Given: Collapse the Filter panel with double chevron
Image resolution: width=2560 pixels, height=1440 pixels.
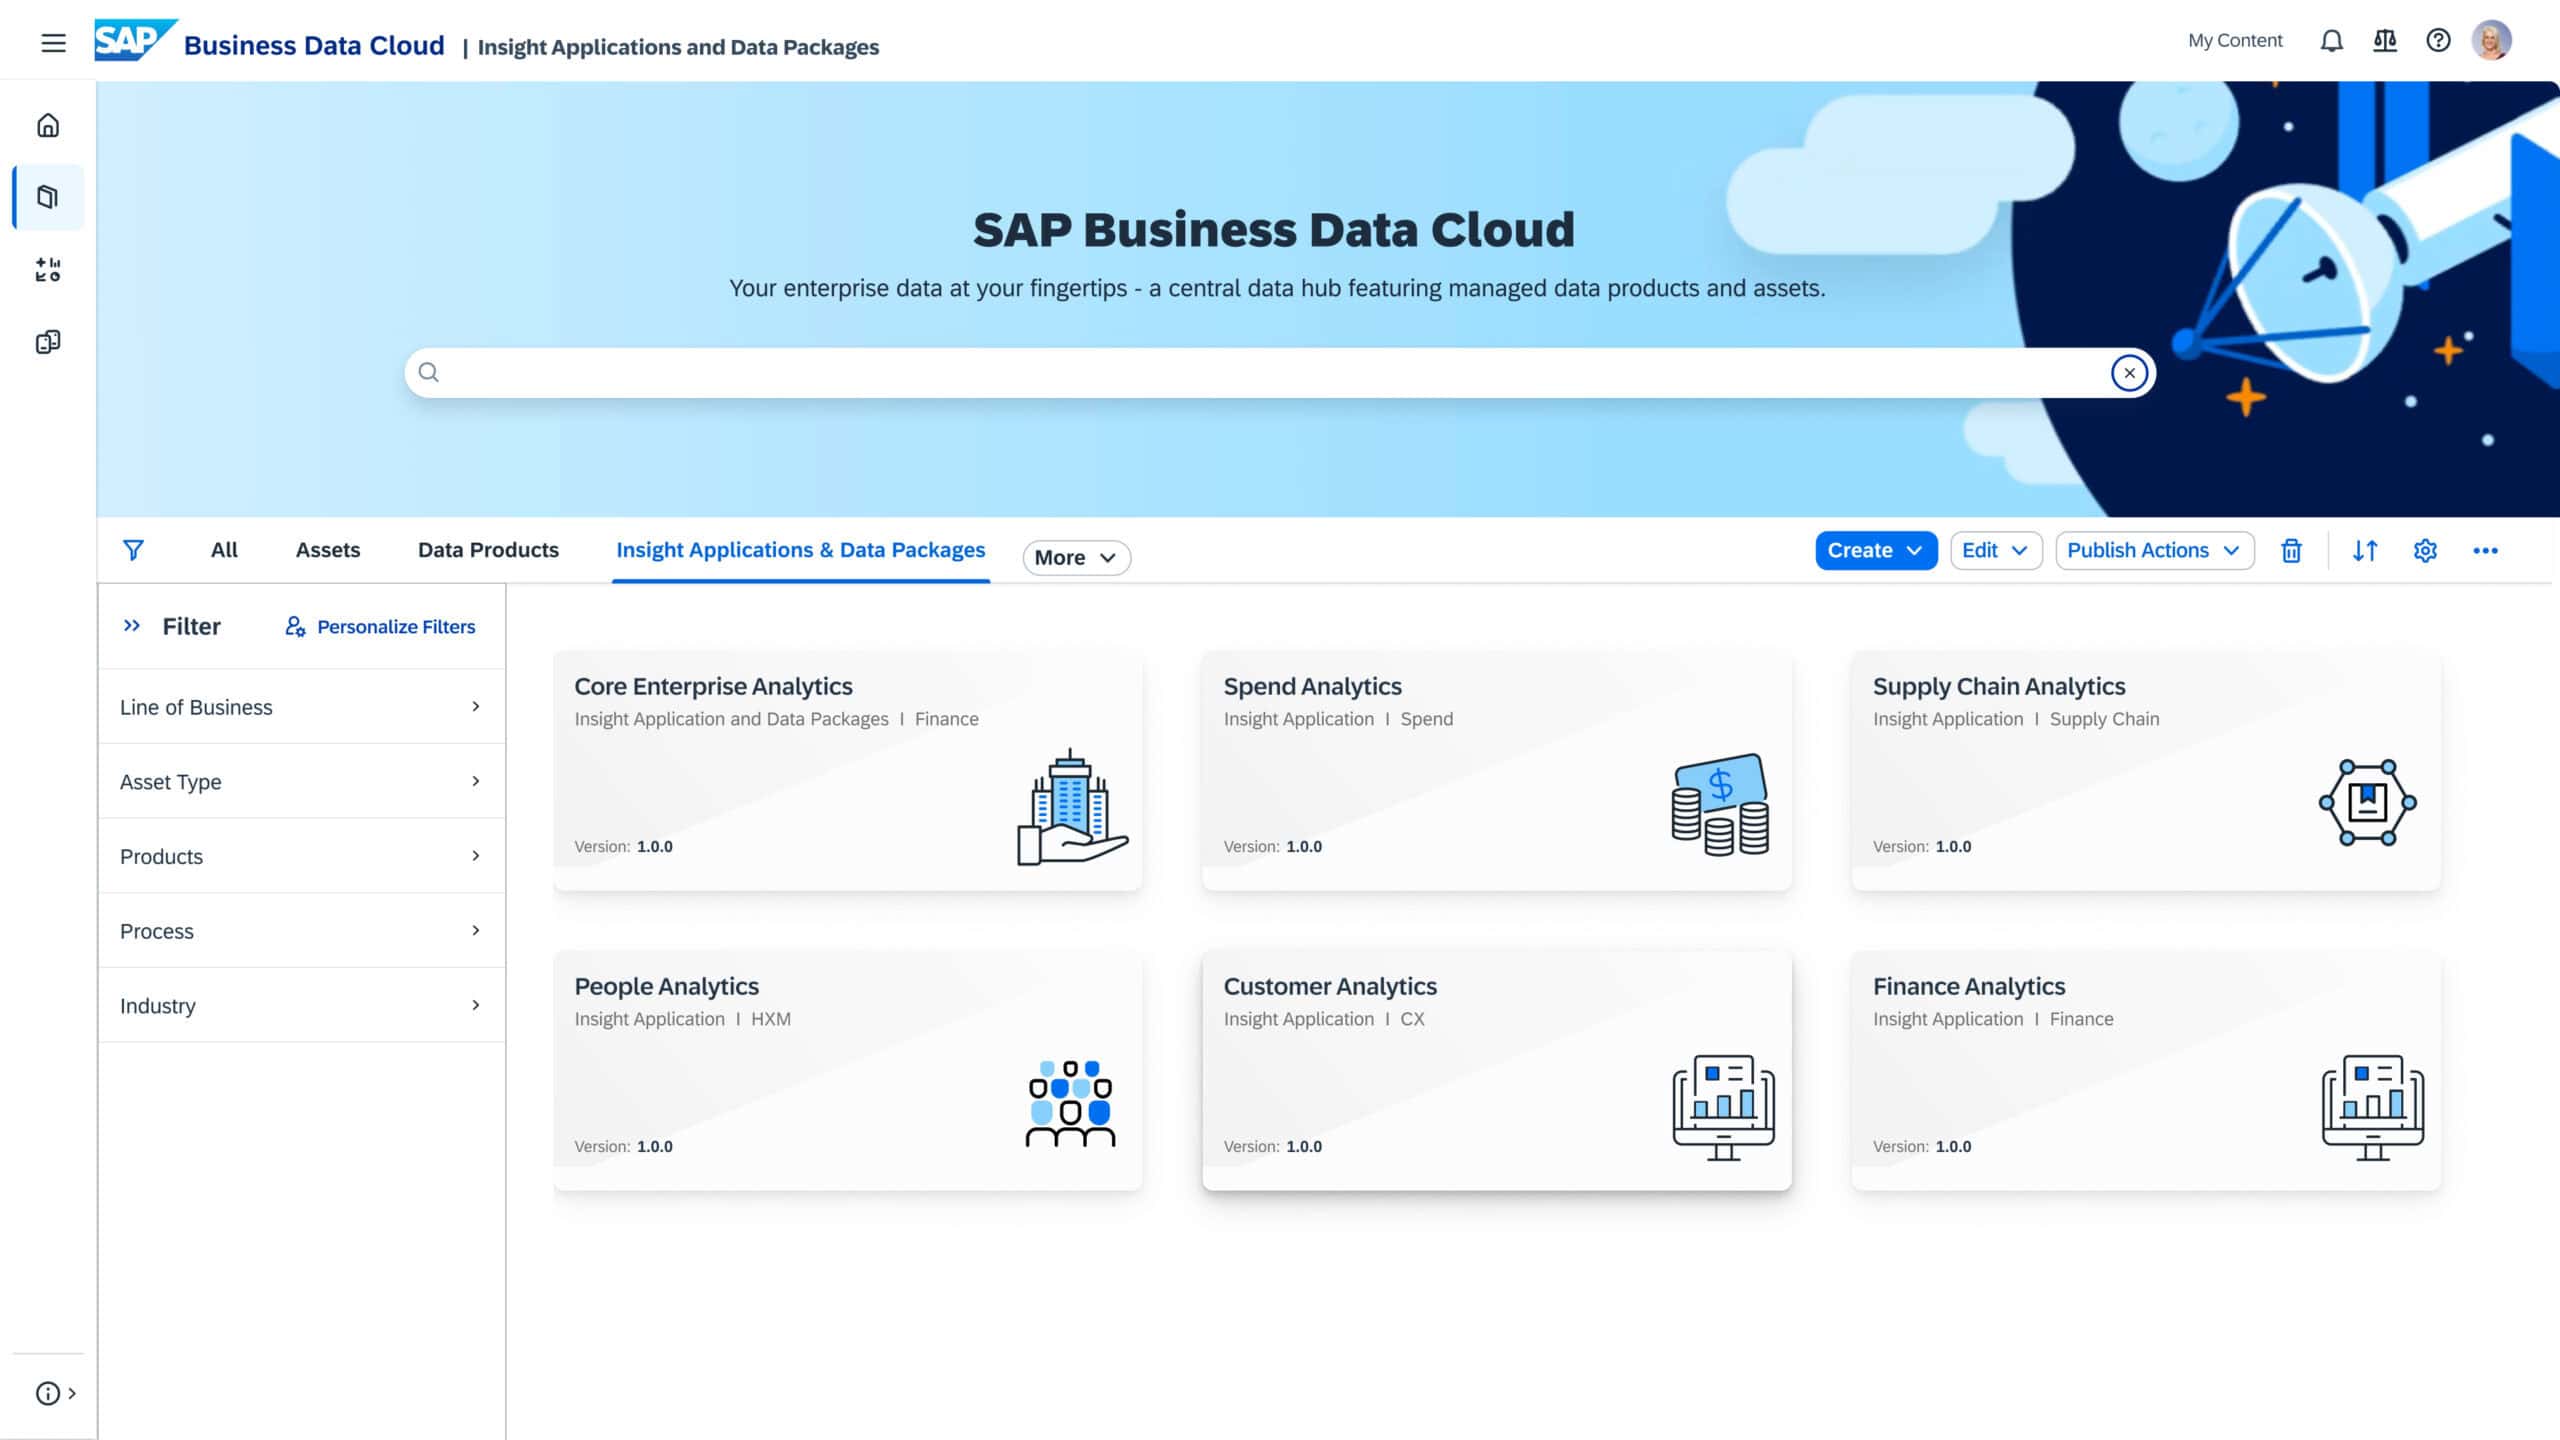Looking at the screenshot, I should click(x=131, y=626).
